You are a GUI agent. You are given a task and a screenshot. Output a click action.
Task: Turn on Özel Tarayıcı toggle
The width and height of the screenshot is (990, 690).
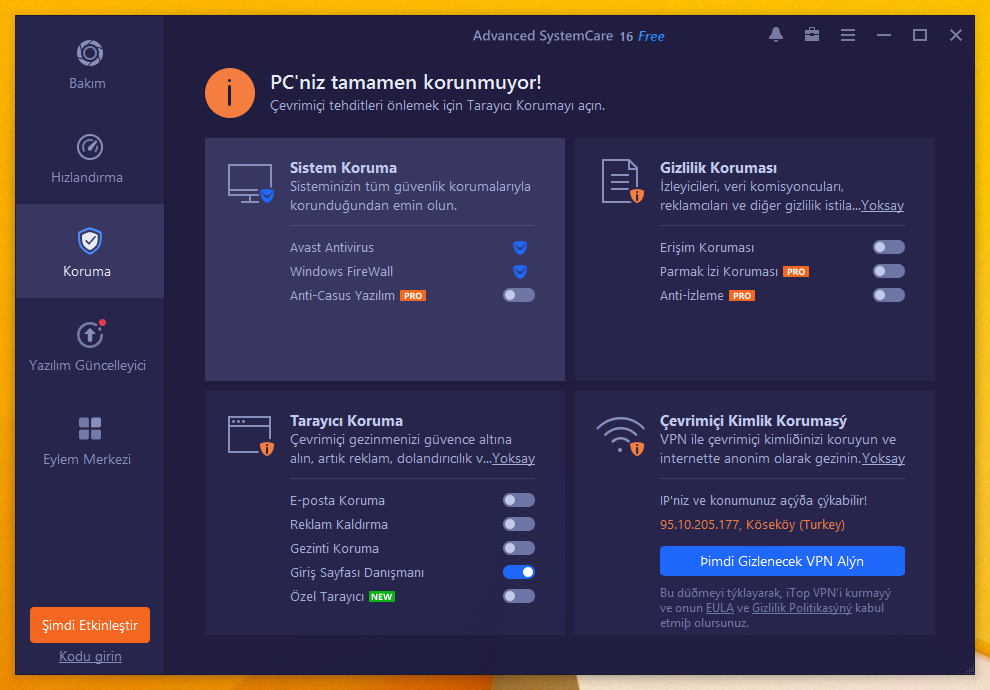click(x=519, y=596)
